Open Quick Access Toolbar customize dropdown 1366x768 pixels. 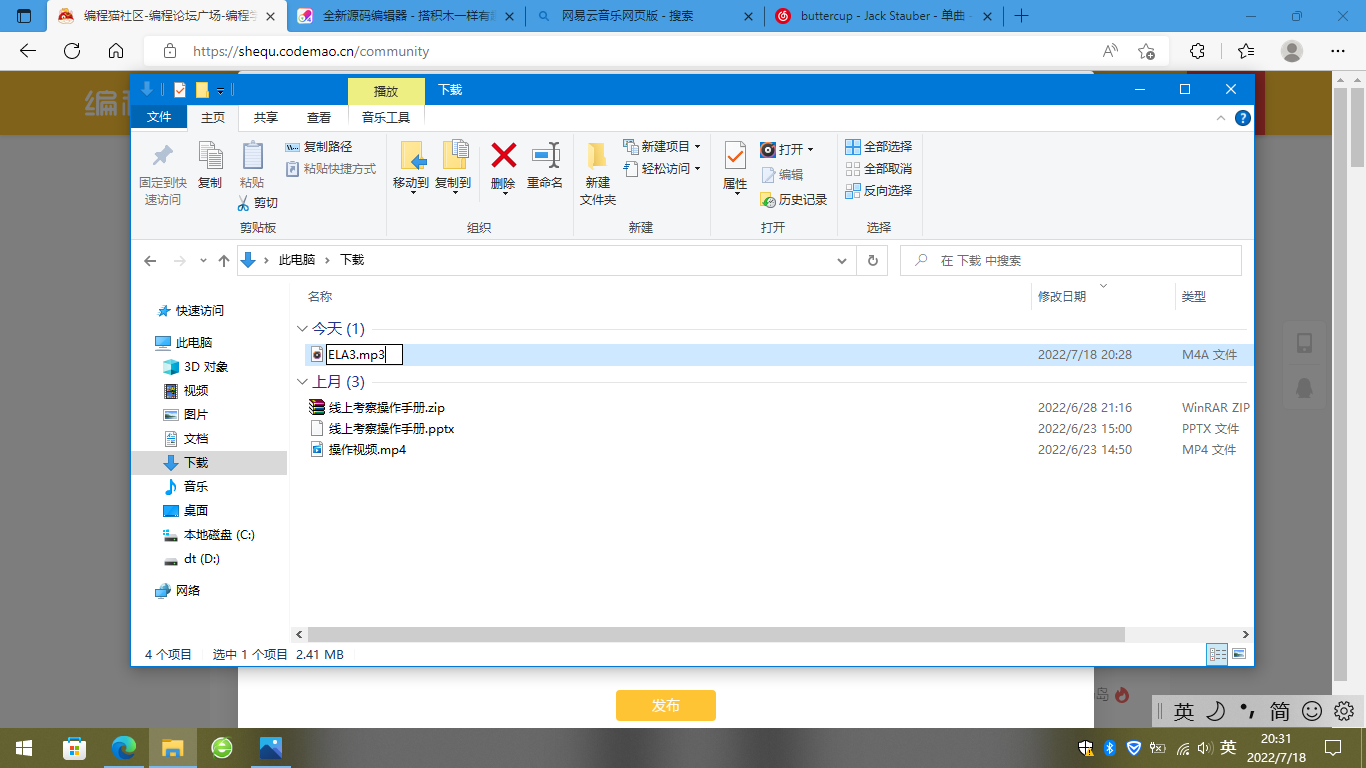pyautogui.click(x=220, y=91)
